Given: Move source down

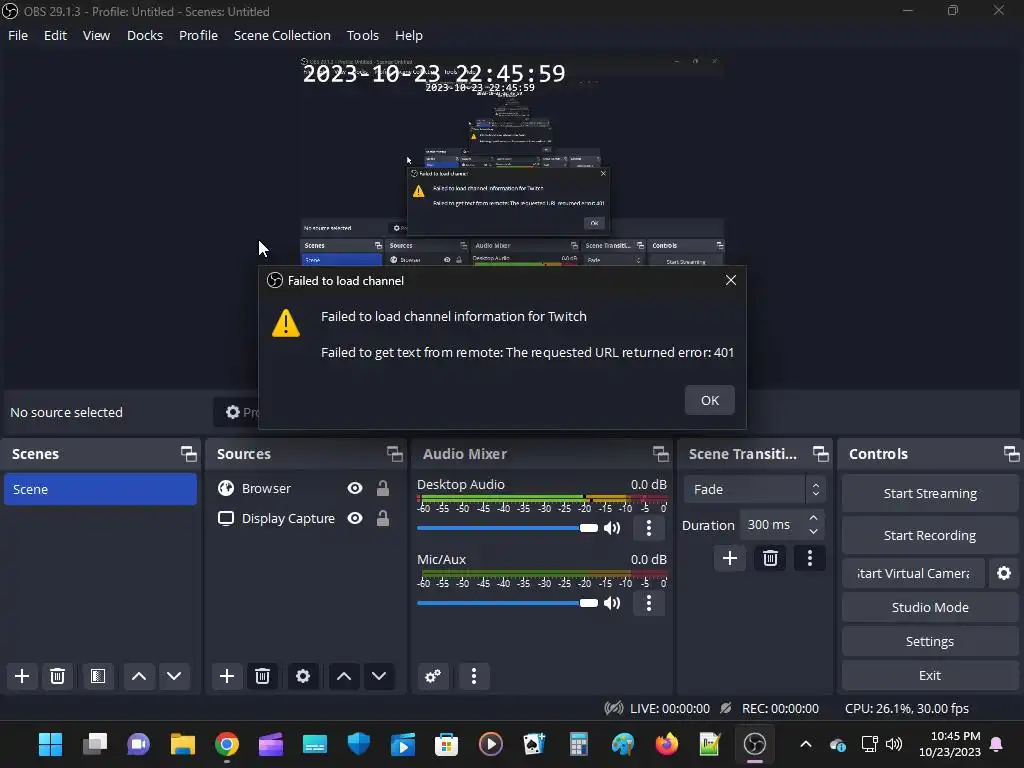Looking at the screenshot, I should click(x=379, y=676).
